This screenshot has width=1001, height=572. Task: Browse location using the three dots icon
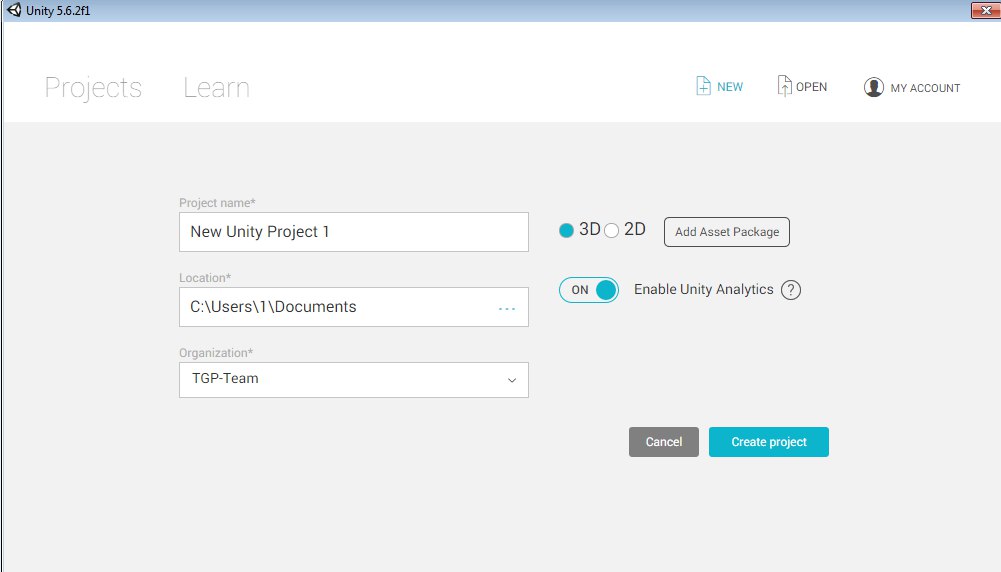(x=507, y=309)
